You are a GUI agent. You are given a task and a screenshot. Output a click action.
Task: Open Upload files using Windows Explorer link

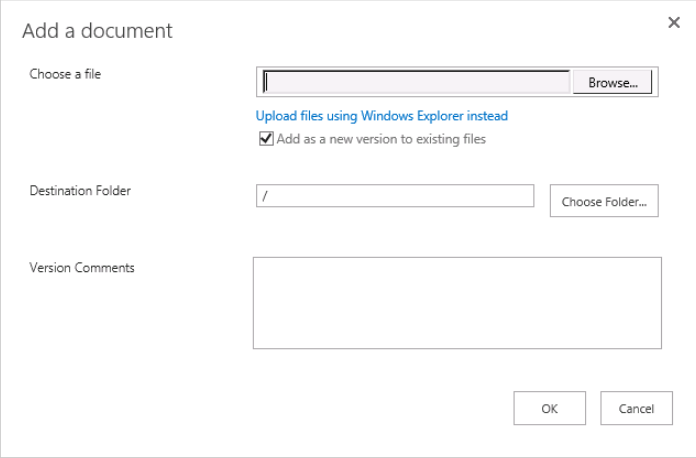[381, 116]
